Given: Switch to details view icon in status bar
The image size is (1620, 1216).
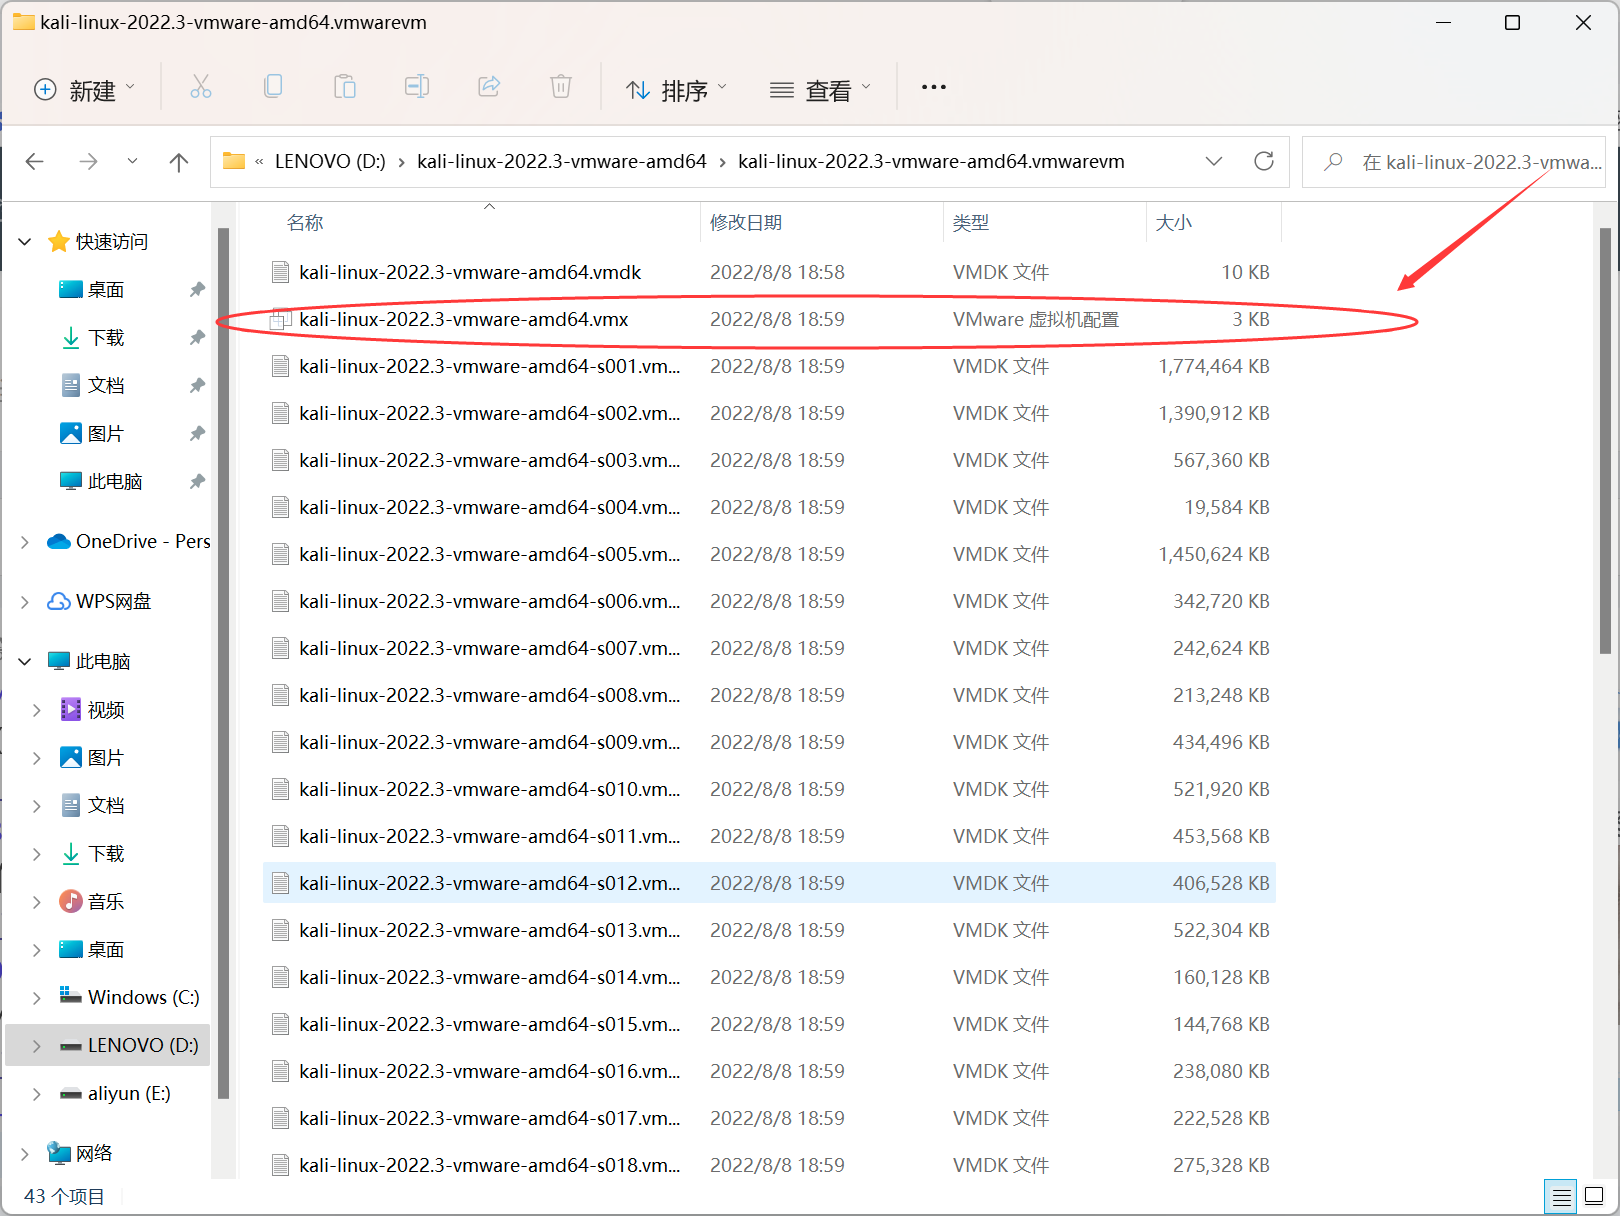Looking at the screenshot, I should [x=1561, y=1196].
